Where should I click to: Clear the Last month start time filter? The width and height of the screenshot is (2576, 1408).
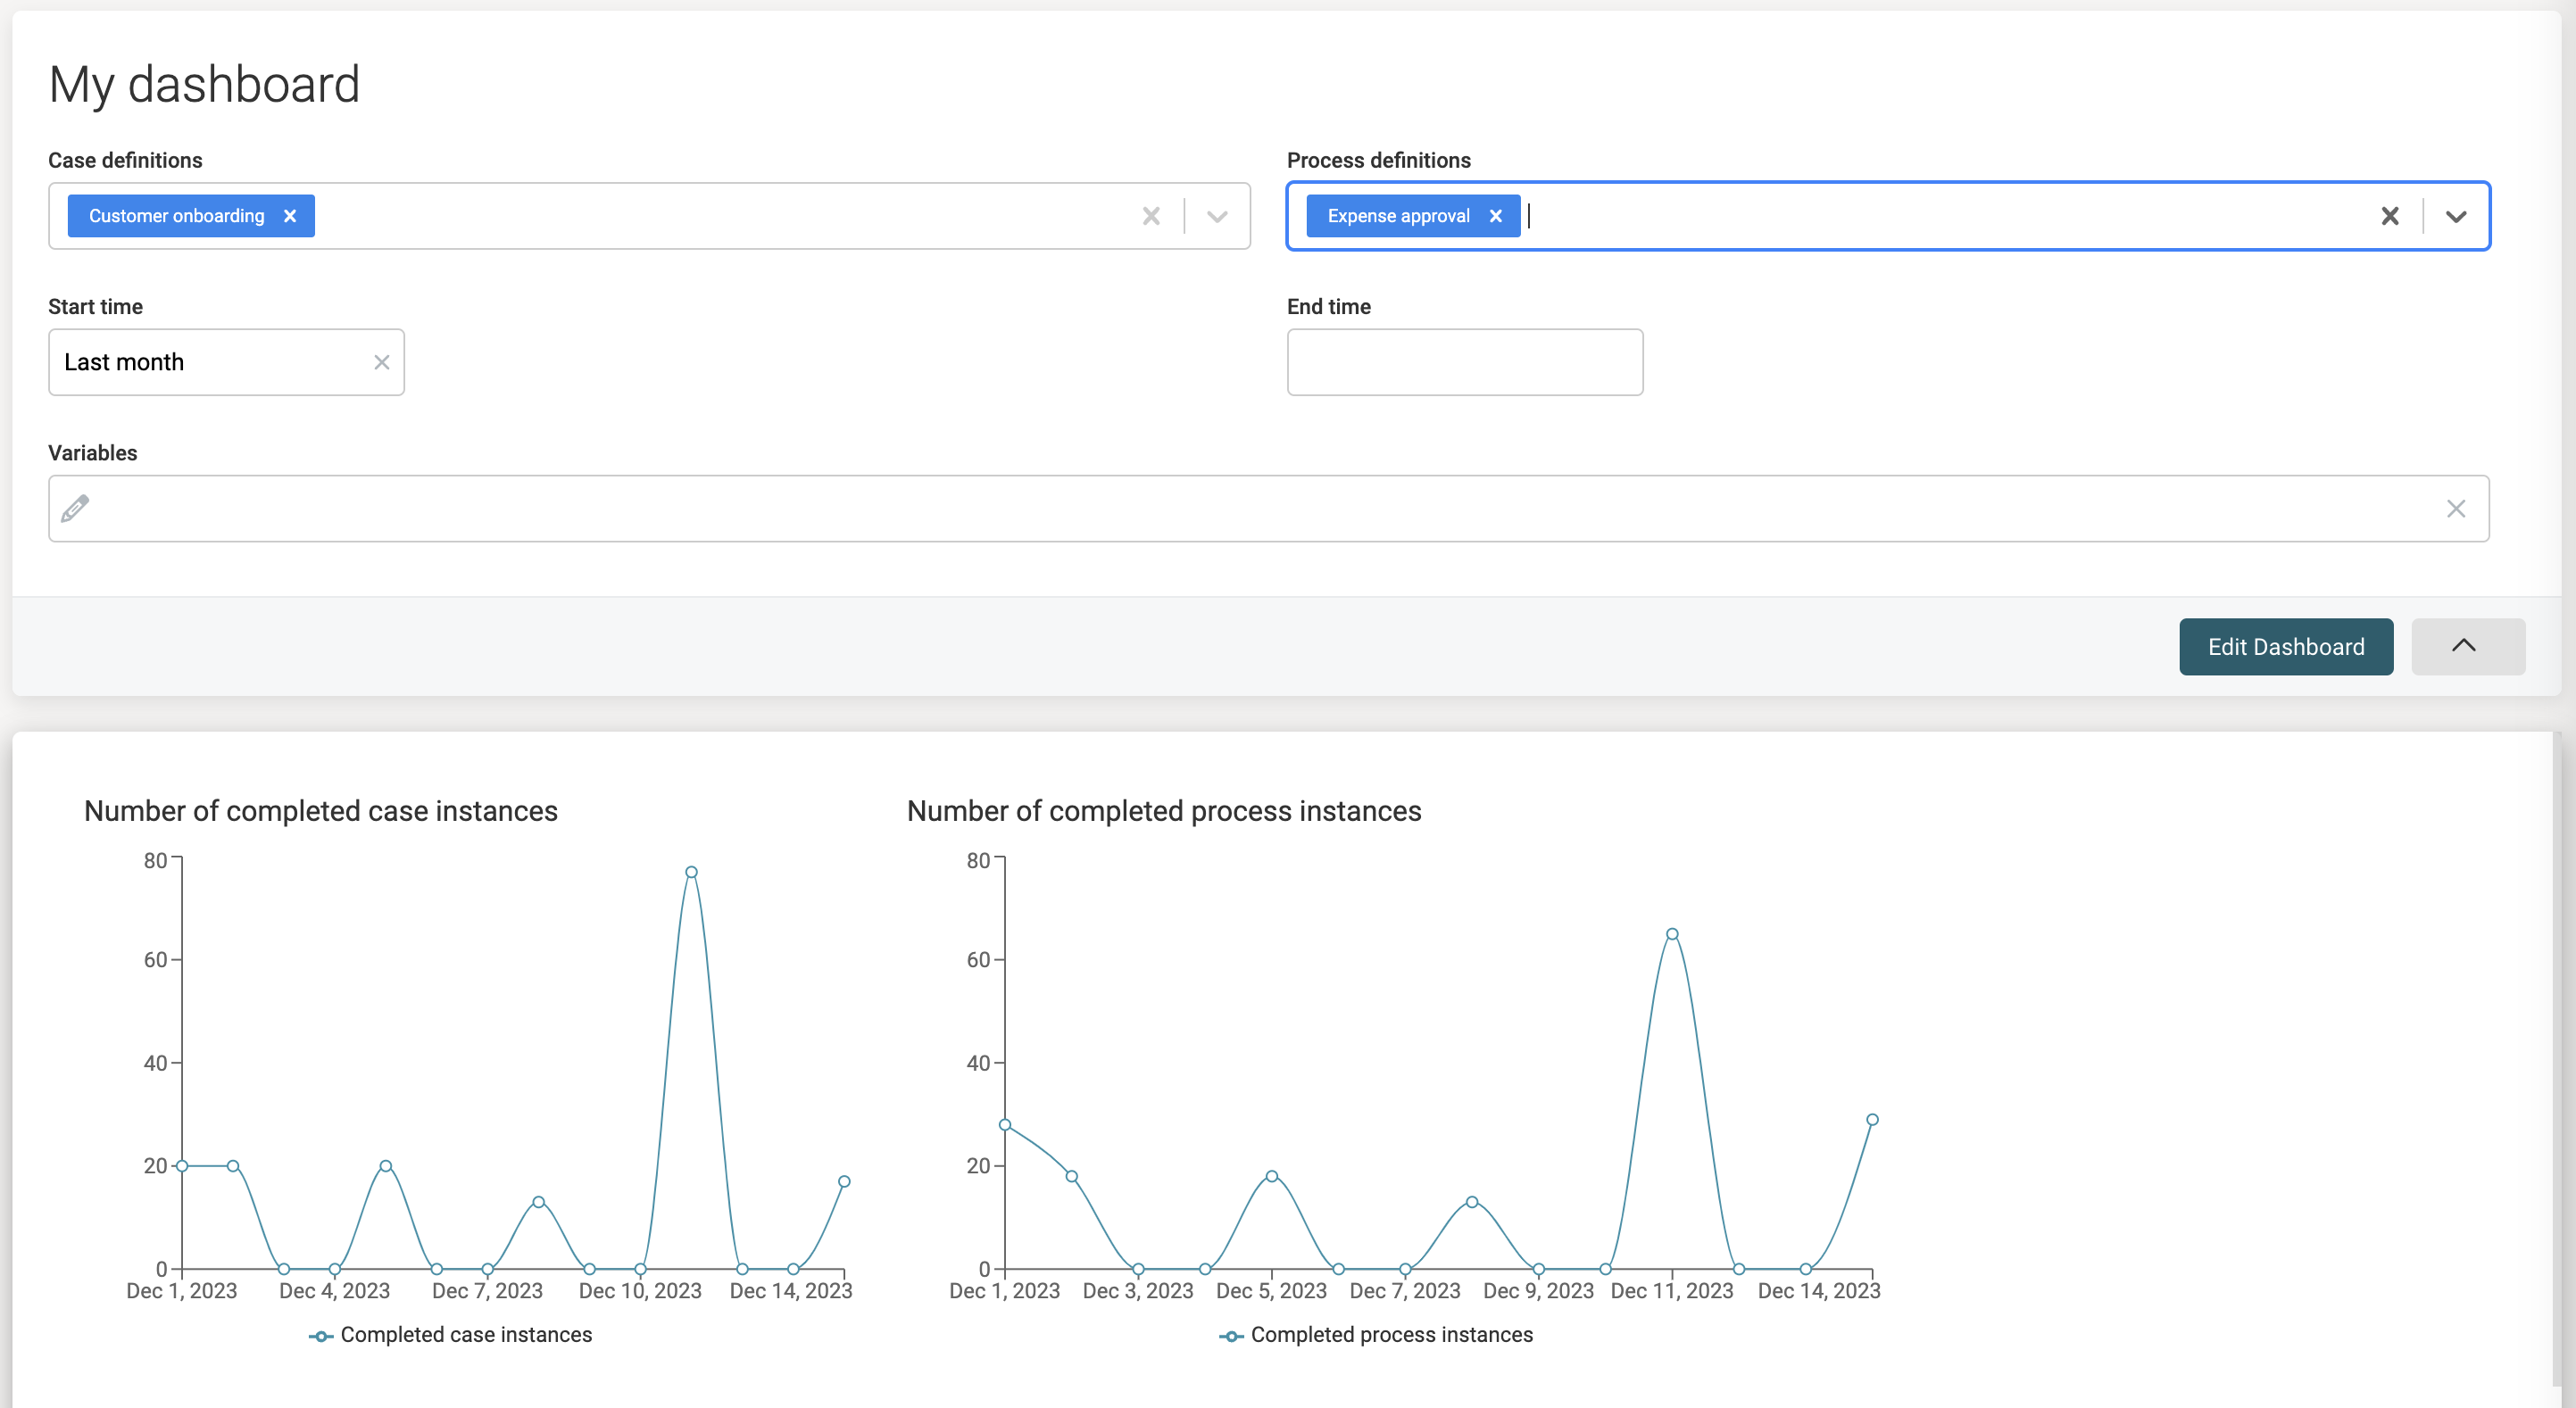click(x=381, y=362)
